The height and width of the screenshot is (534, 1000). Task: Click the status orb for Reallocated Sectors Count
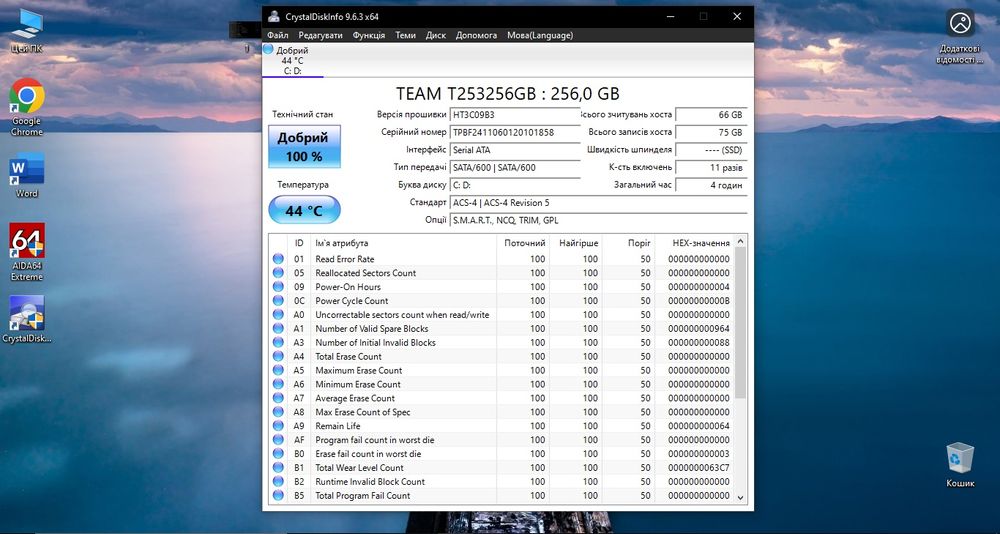pyautogui.click(x=278, y=273)
